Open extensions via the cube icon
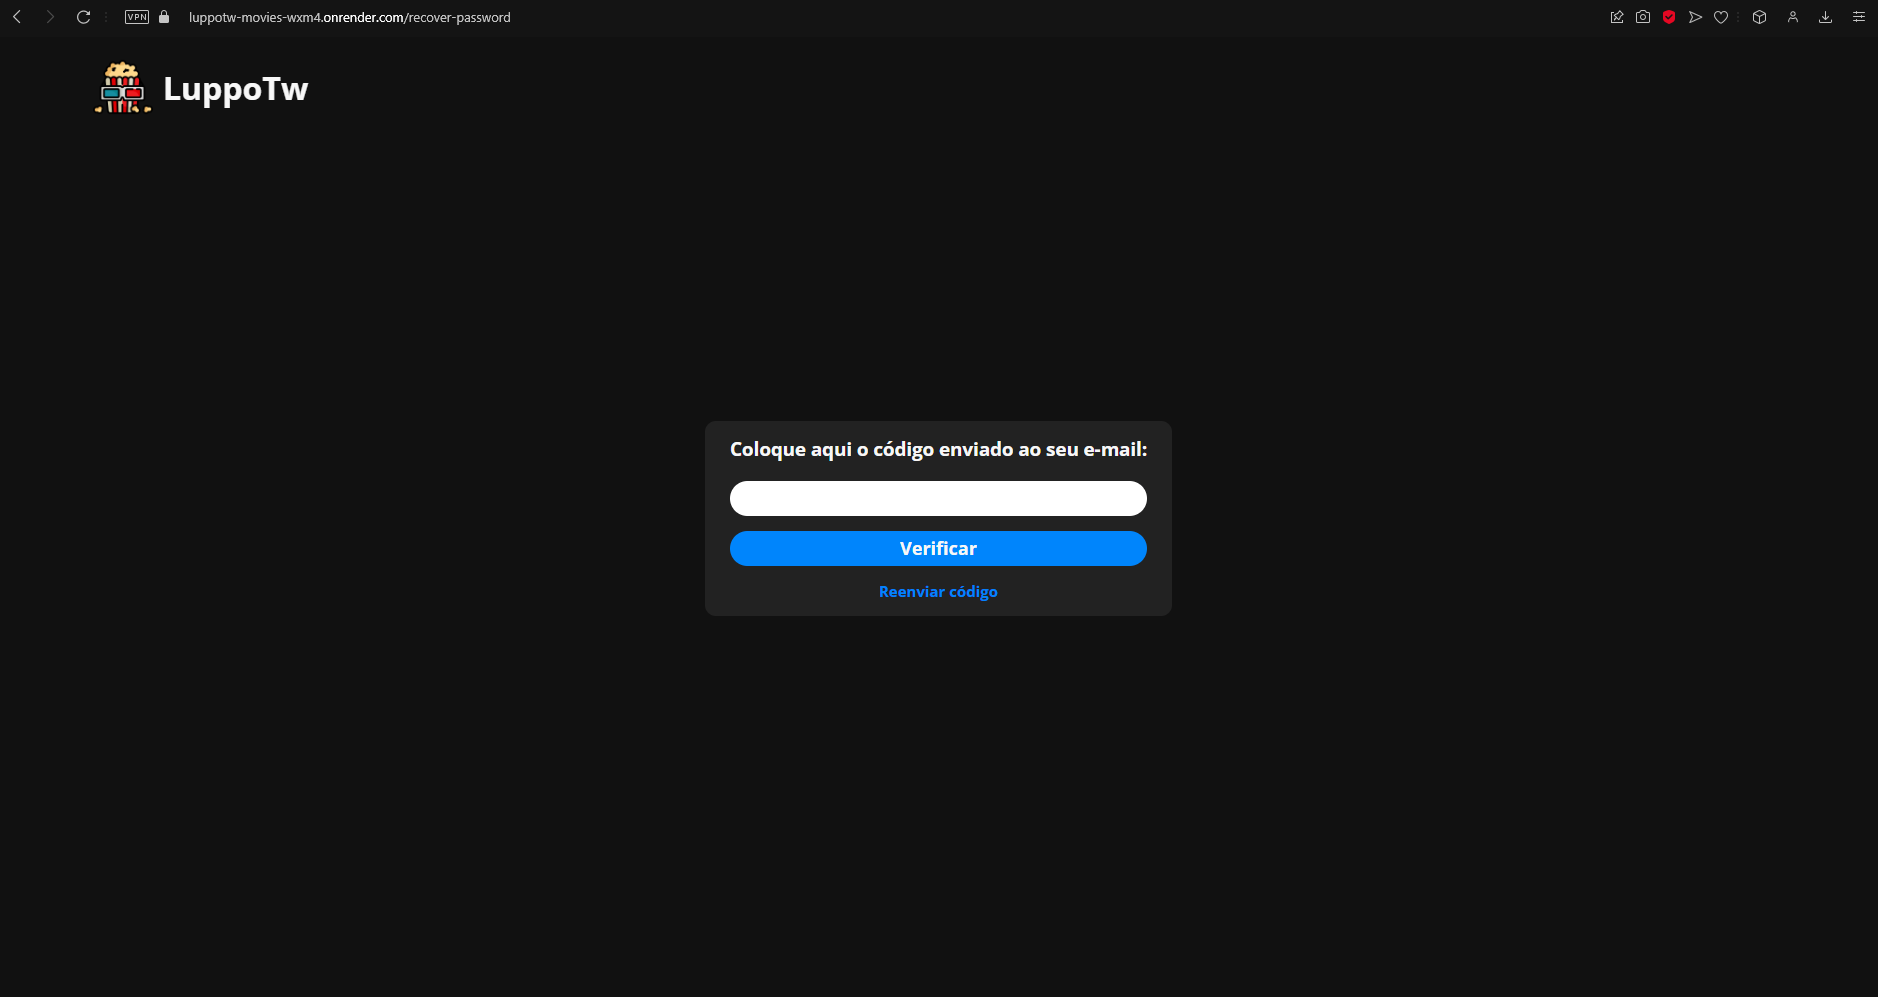This screenshot has width=1878, height=997. coord(1760,17)
